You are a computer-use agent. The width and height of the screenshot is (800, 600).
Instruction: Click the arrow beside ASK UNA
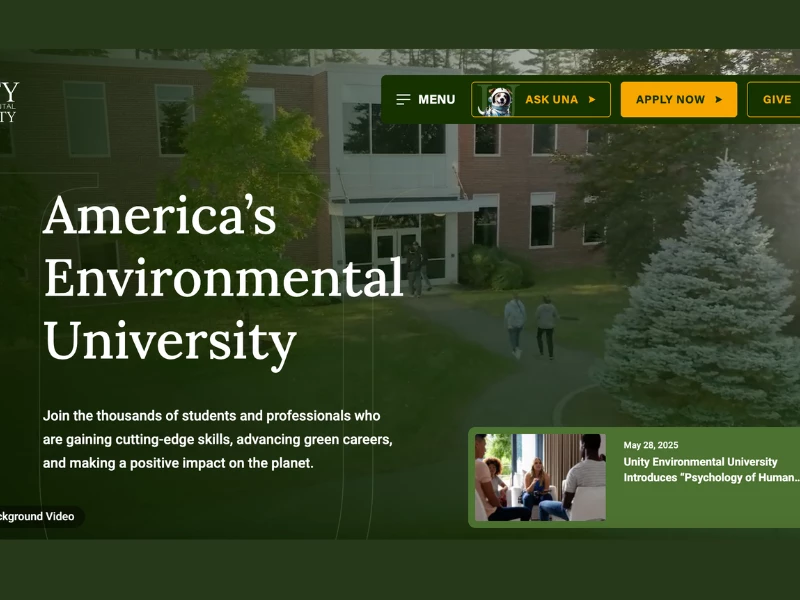tap(592, 99)
